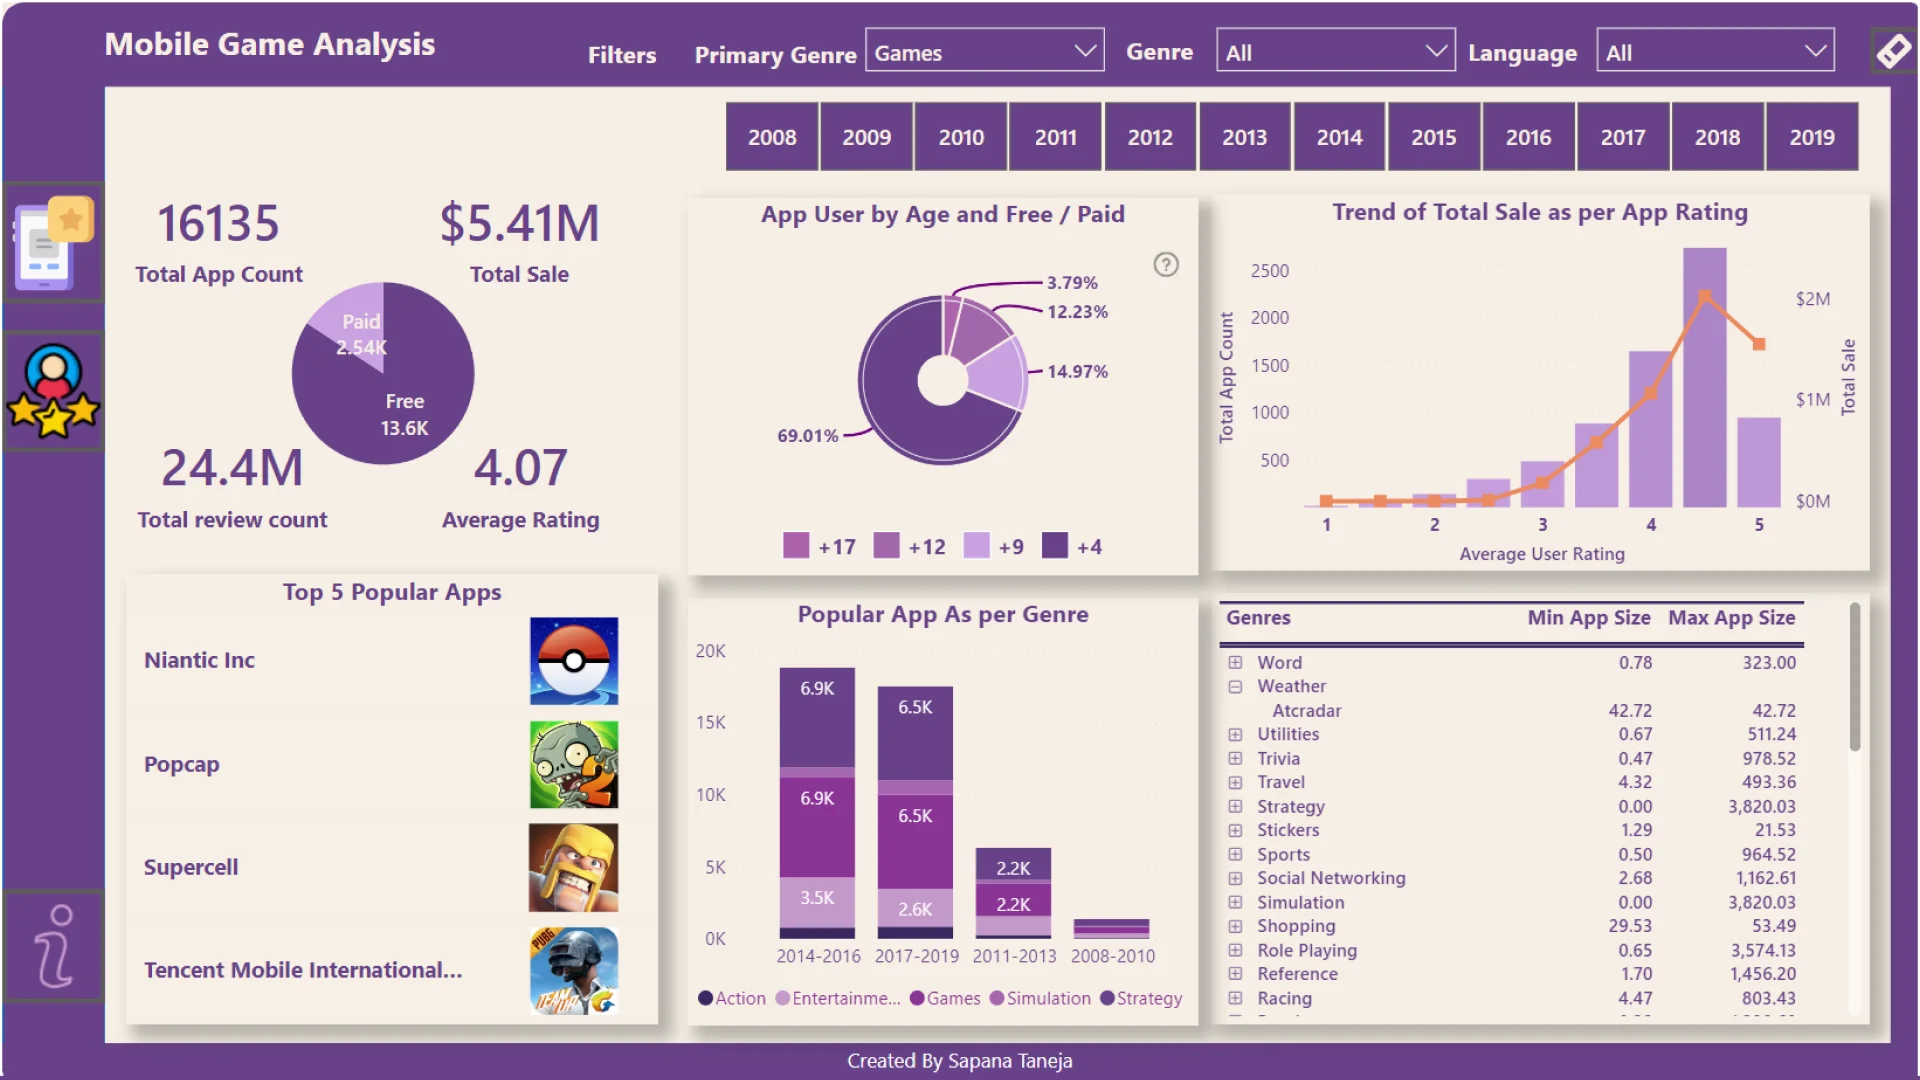Screen dimensions: 1920x1080
Task: Click the 2014-2016 stacked bar
Action: tap(817, 803)
